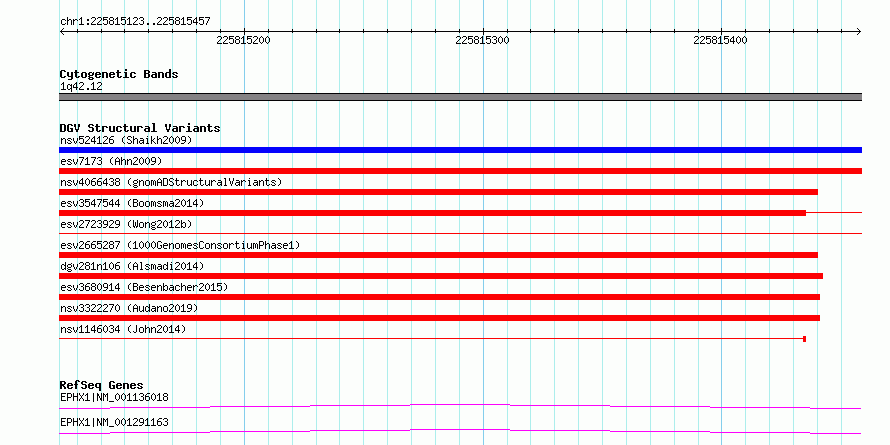Click the 1q42.12 band label

tap(81, 87)
